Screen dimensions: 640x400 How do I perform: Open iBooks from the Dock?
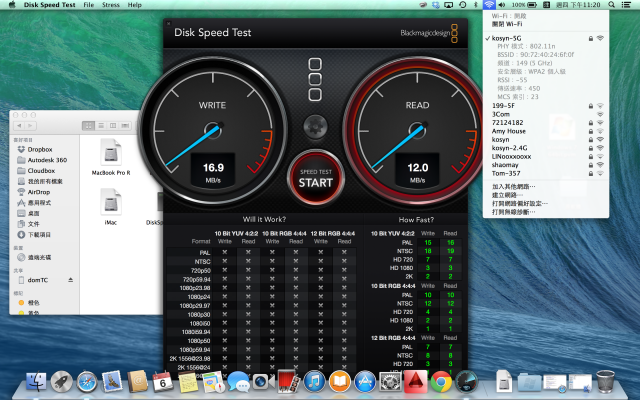coord(340,382)
